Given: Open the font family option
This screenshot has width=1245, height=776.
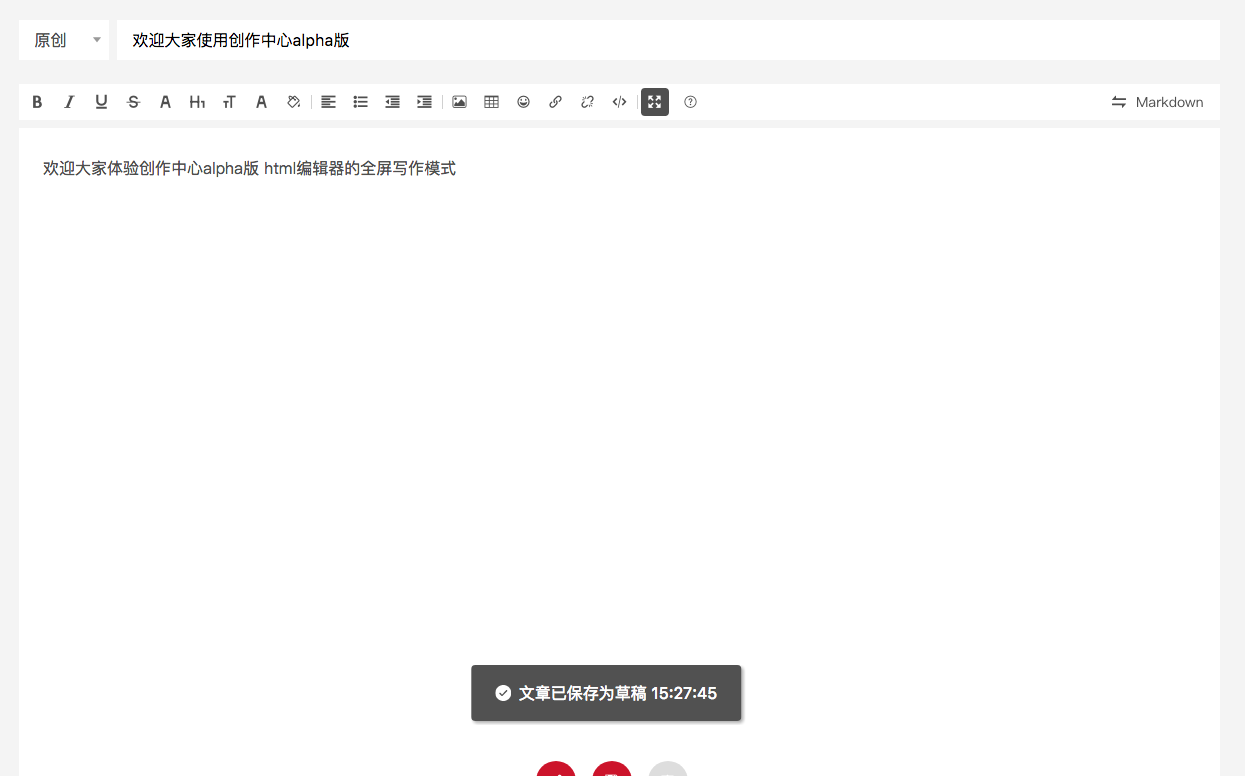Looking at the screenshot, I should [165, 102].
